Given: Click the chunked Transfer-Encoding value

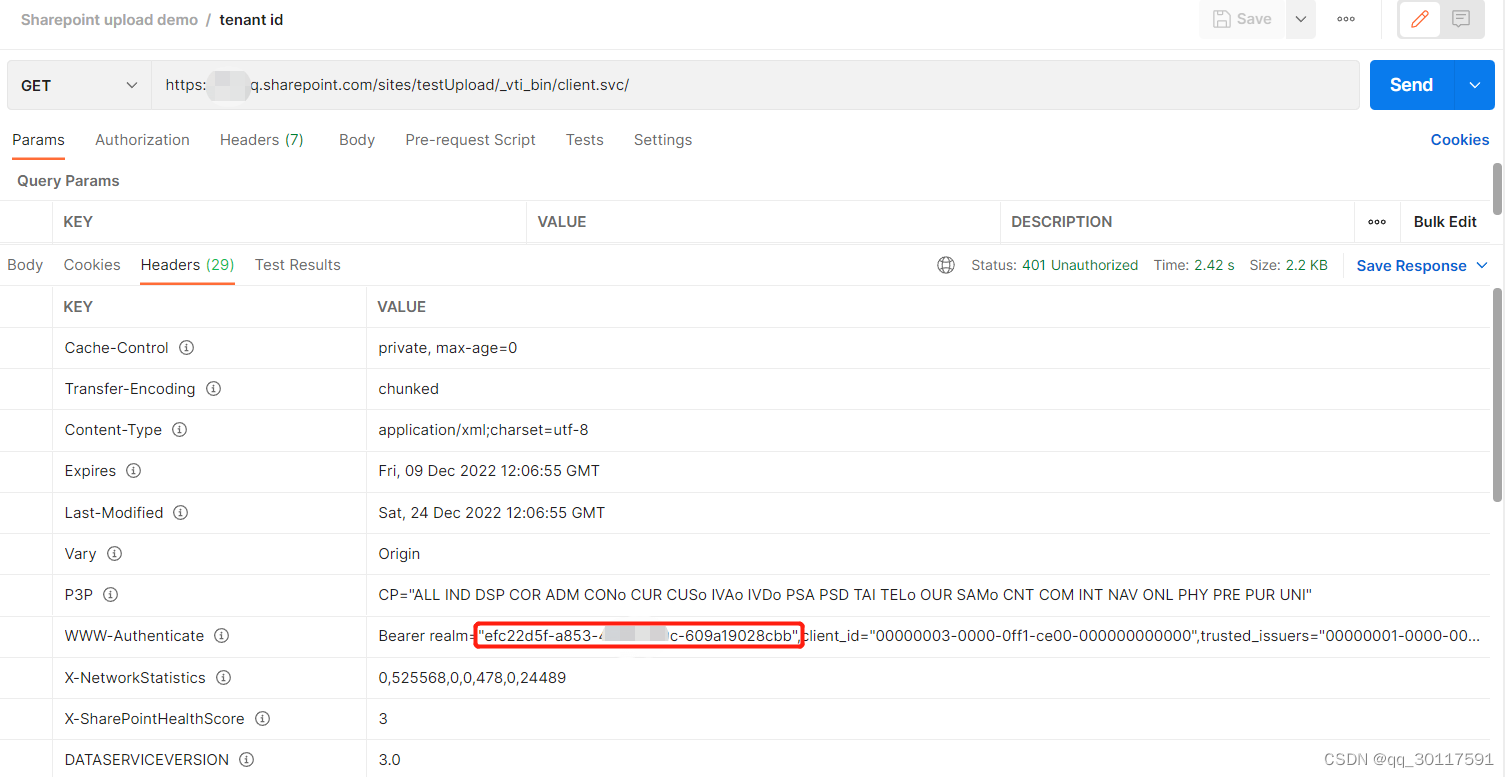Looking at the screenshot, I should [x=408, y=389].
